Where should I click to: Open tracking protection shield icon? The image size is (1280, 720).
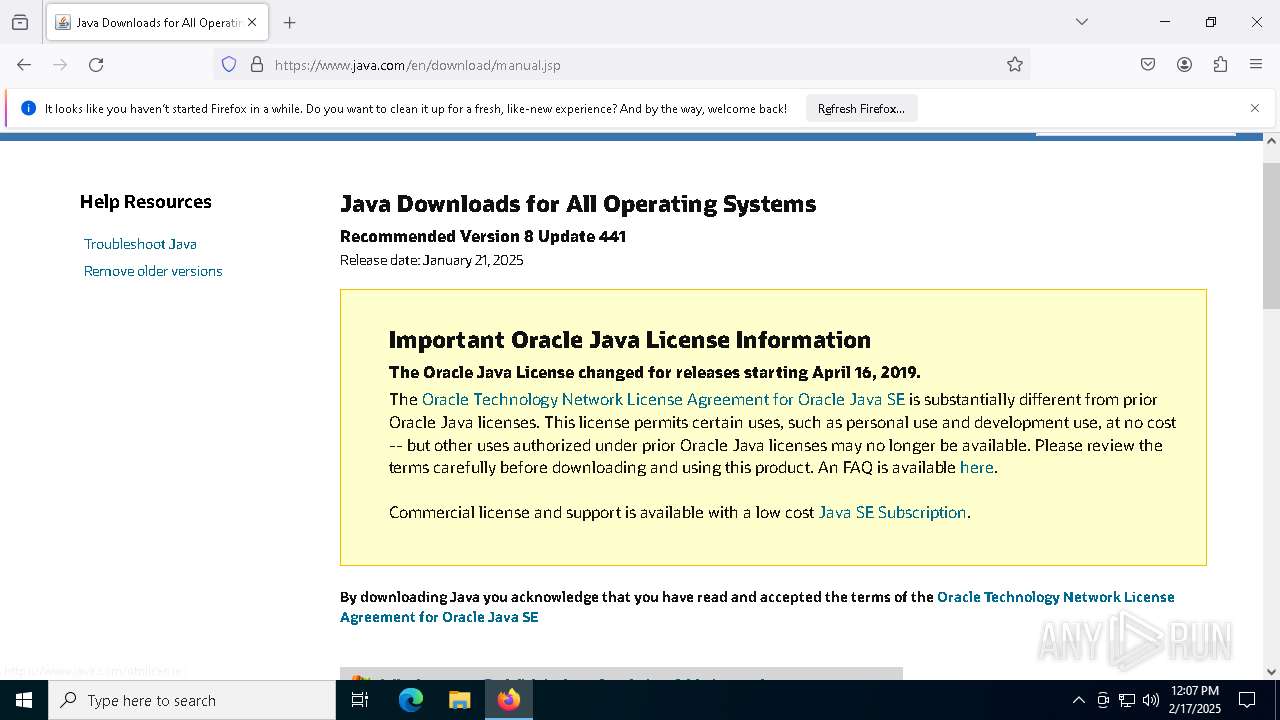[x=229, y=65]
